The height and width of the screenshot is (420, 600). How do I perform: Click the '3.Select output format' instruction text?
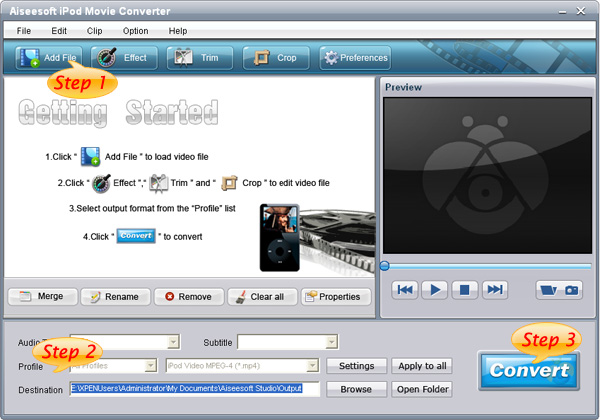(152, 208)
